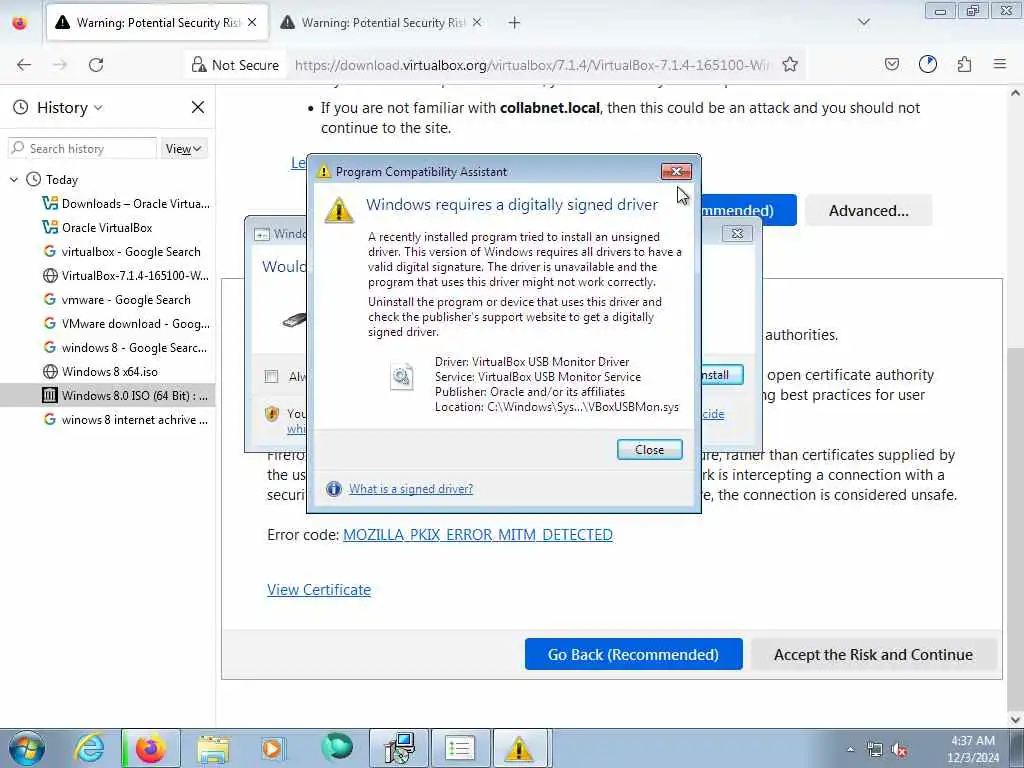
Task: Switch to the first Warning tab
Action: click(157, 23)
